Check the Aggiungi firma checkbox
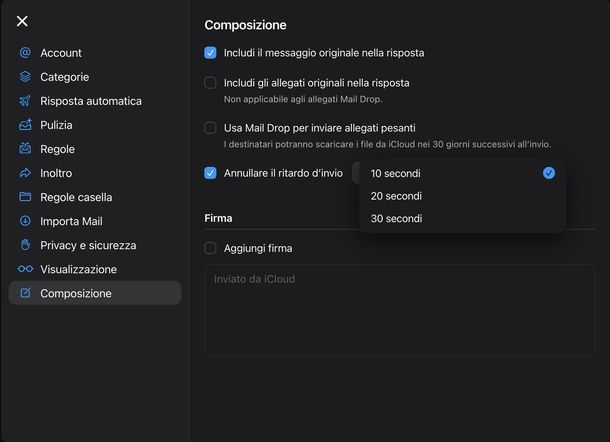Viewport: 610px width, 442px height. coord(210,248)
